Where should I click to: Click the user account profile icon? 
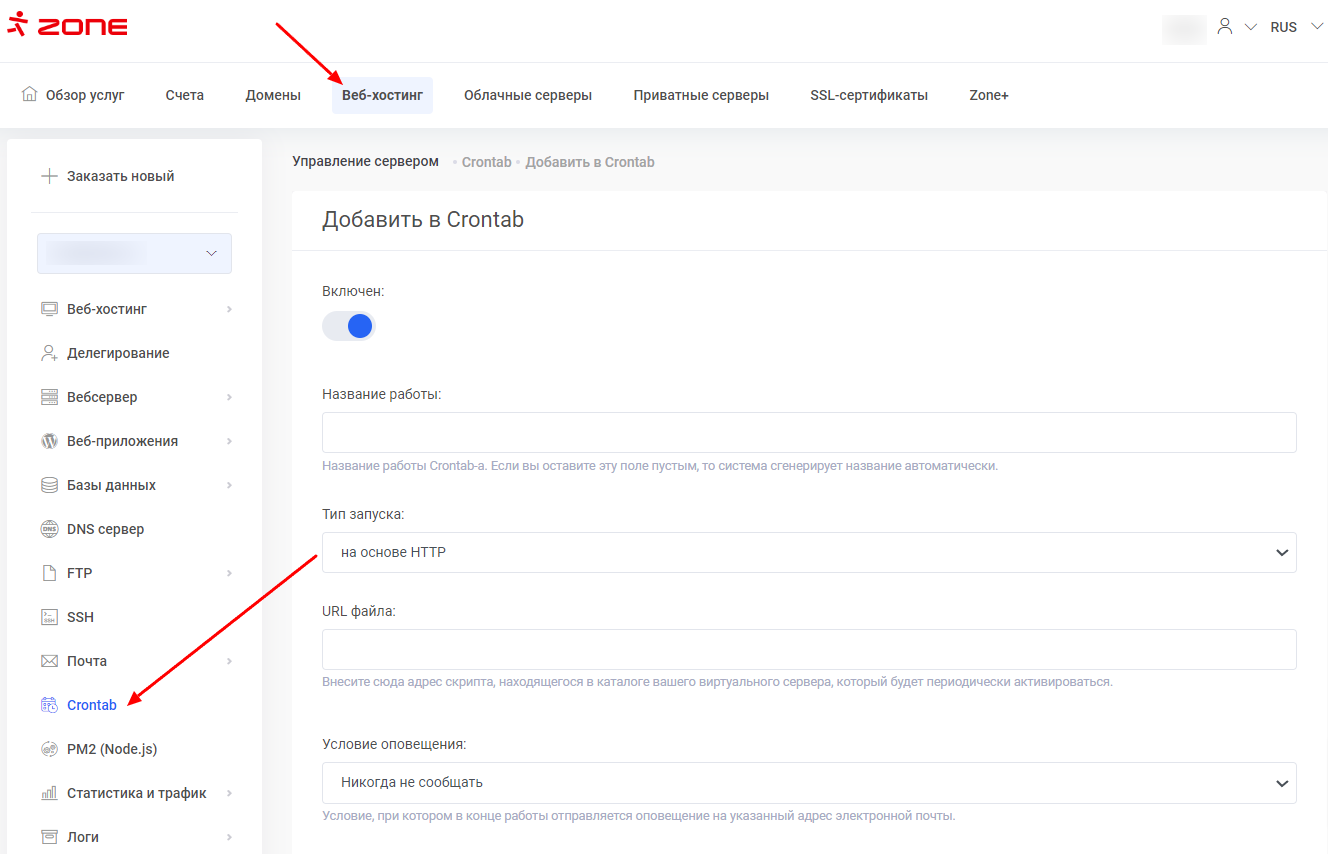click(x=1224, y=27)
